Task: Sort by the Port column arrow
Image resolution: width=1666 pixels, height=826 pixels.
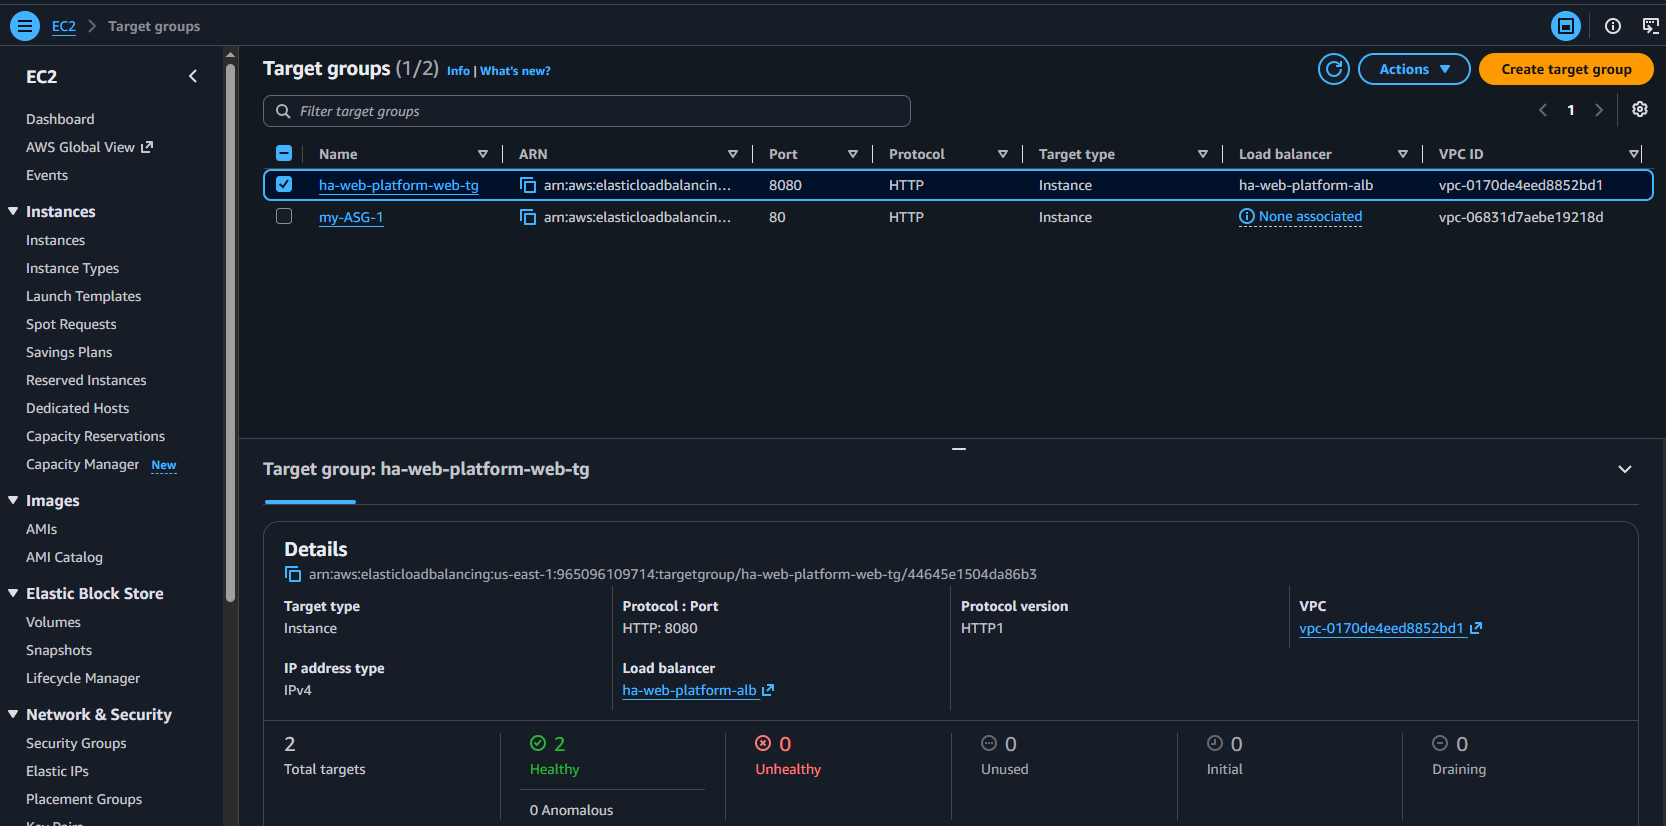Action: click(x=853, y=154)
